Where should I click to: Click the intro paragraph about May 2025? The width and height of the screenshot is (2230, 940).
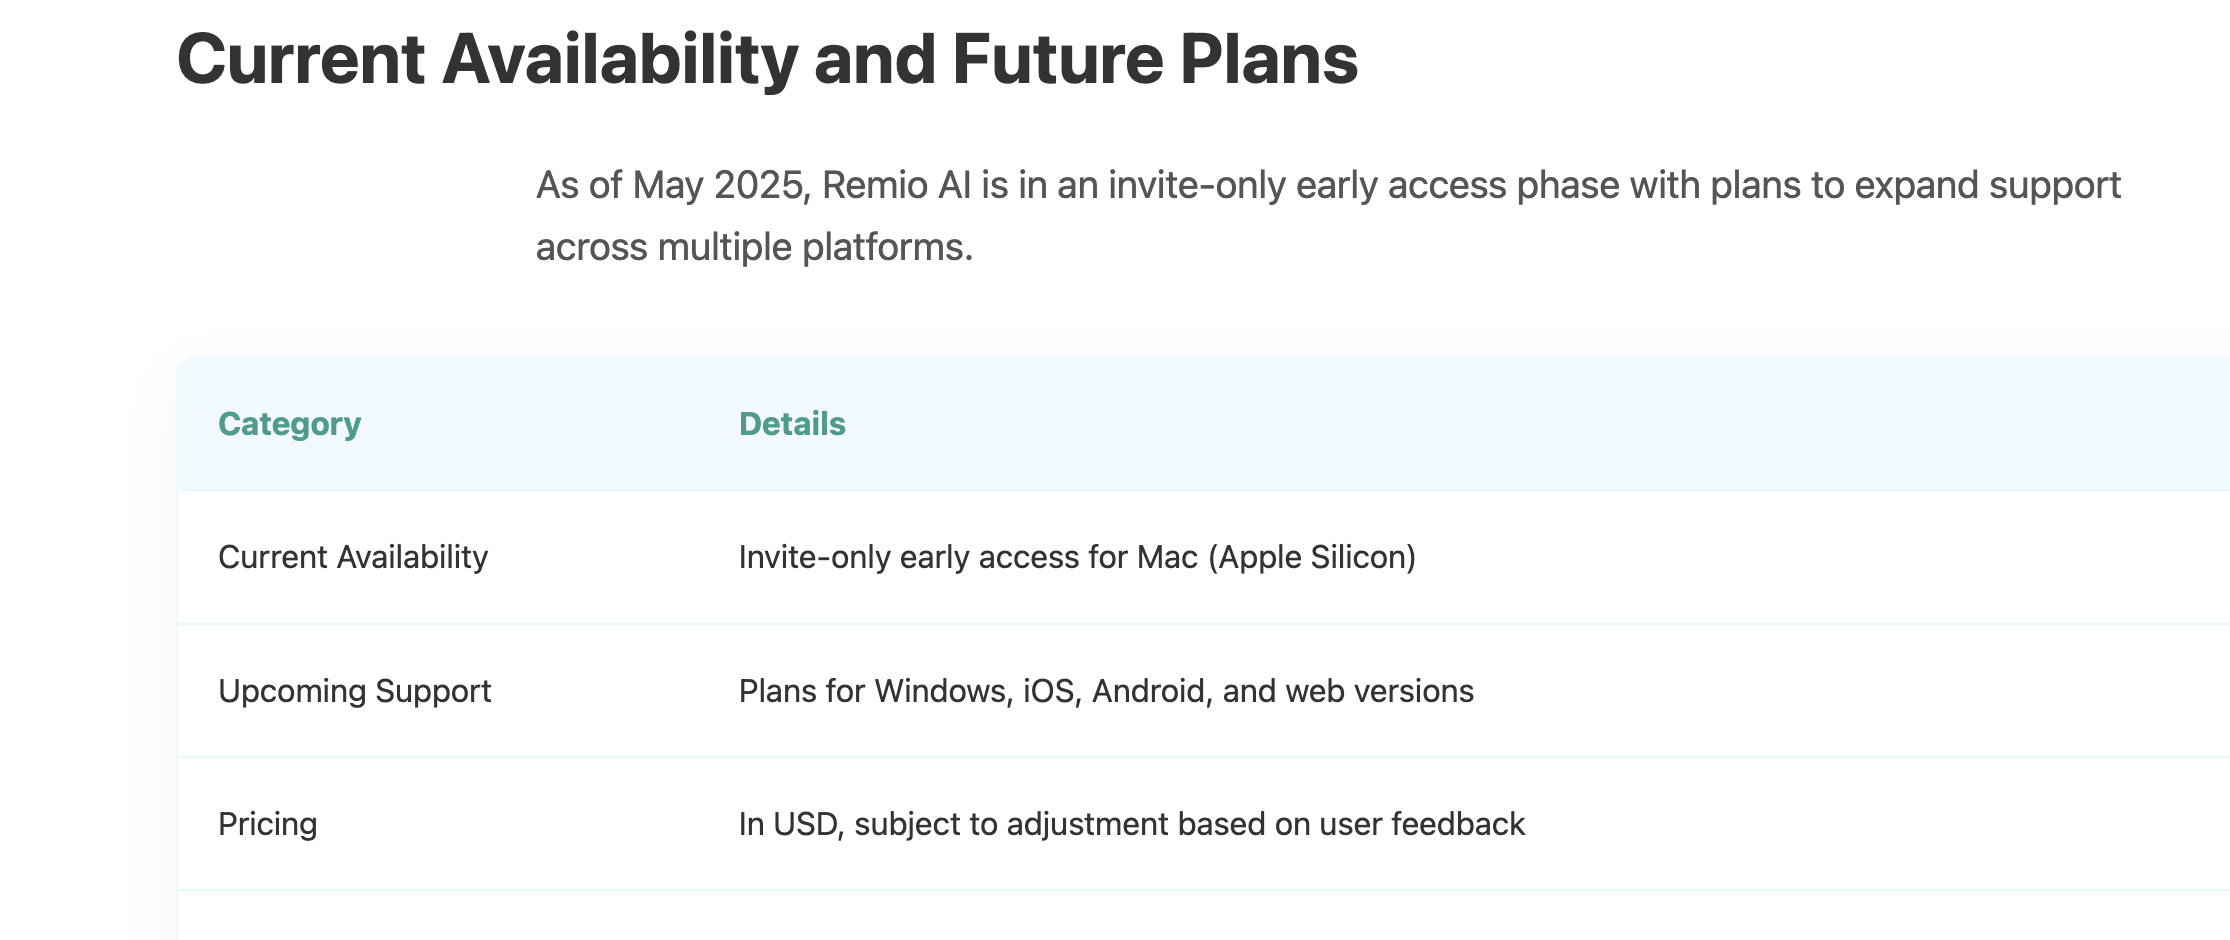[1328, 216]
